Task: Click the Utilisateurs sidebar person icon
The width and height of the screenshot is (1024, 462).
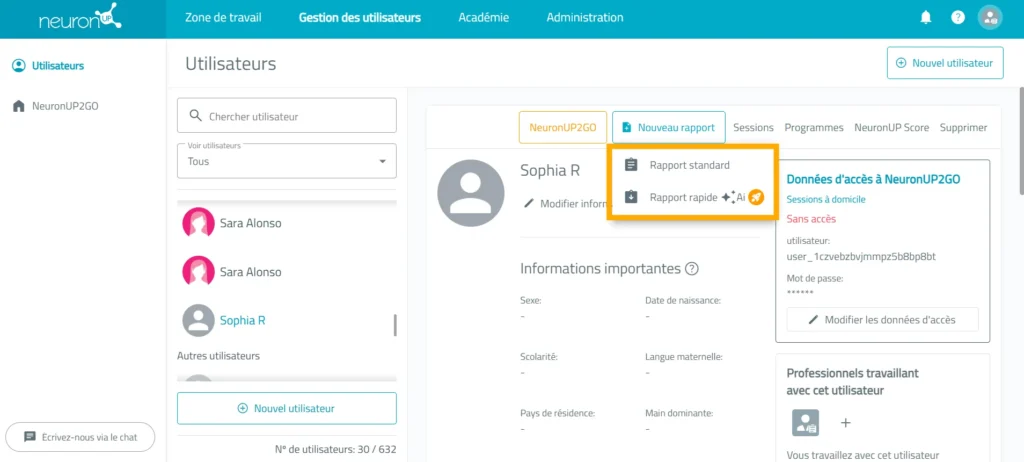Action: [x=18, y=65]
